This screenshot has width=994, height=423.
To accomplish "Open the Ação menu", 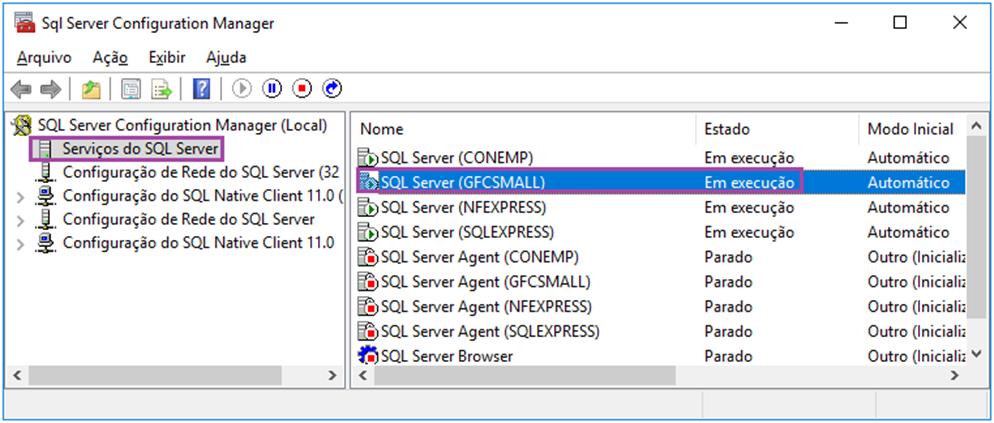I will click(110, 58).
